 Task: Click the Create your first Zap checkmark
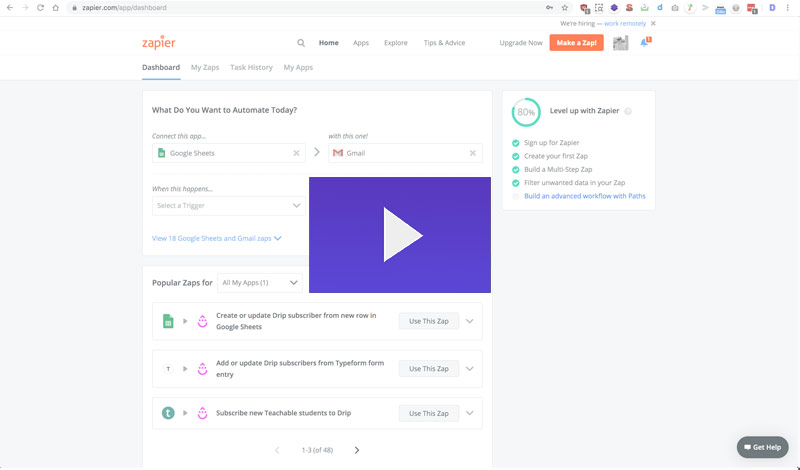(516, 156)
